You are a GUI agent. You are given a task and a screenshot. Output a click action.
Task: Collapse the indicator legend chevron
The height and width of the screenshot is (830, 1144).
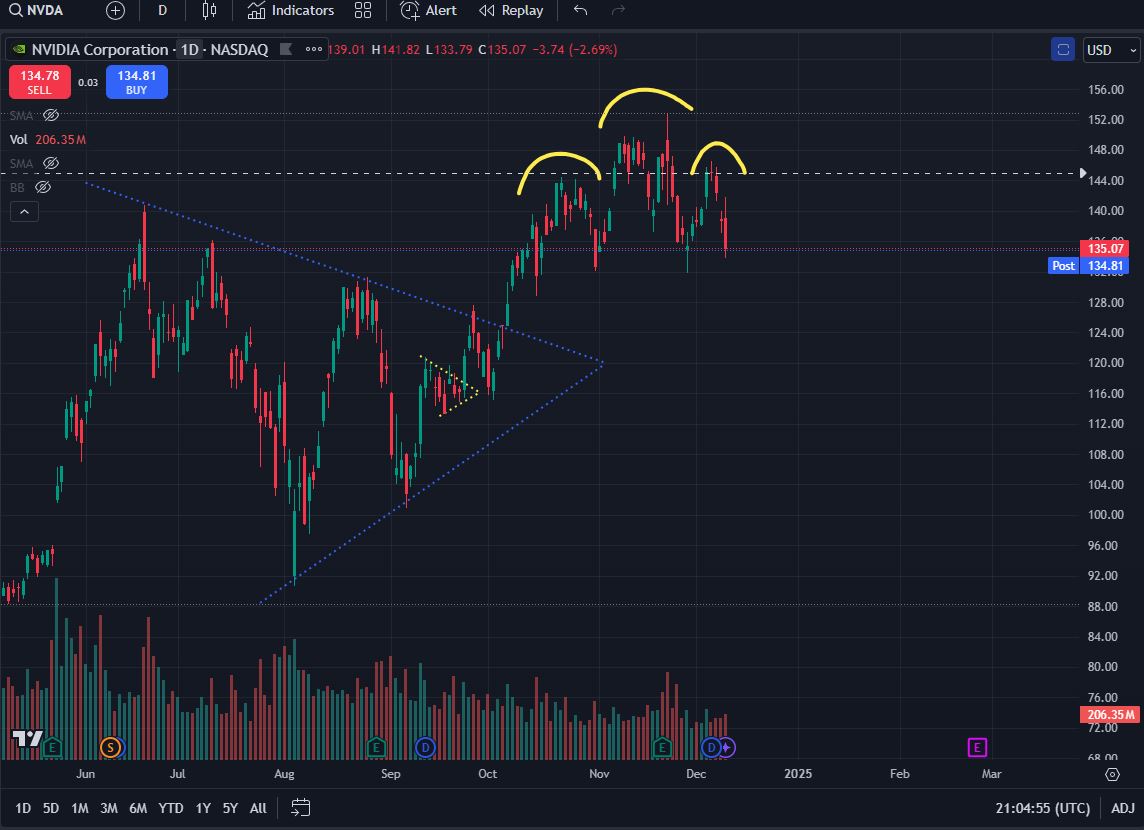point(24,212)
